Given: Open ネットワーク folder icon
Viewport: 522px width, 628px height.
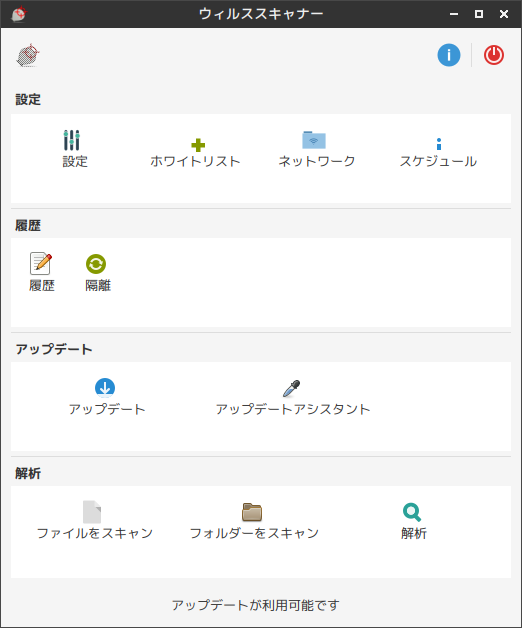Looking at the screenshot, I should [314, 140].
